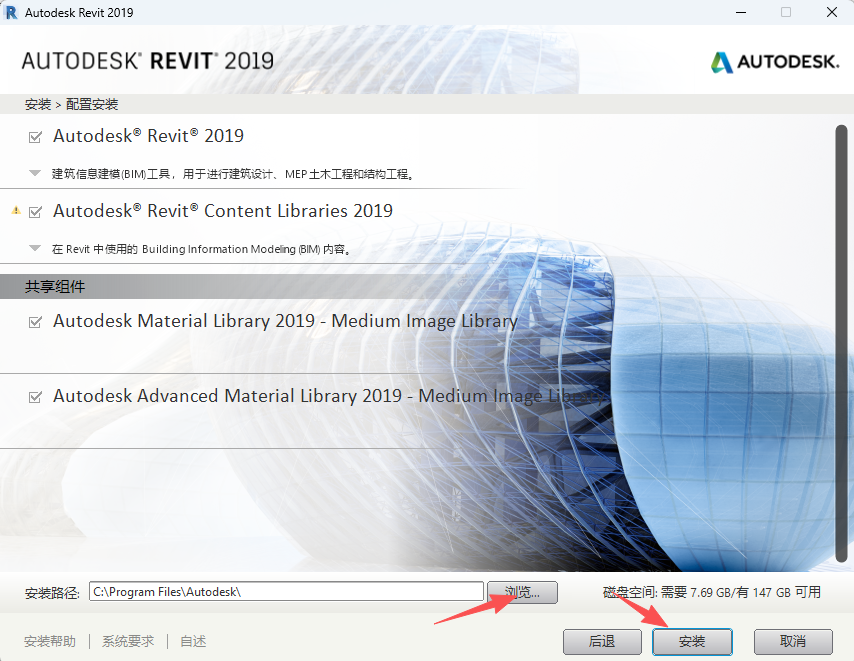Image resolution: width=854 pixels, height=661 pixels.
Task: Uncheck Autodesk Revit 2019 component
Action: tap(36, 135)
